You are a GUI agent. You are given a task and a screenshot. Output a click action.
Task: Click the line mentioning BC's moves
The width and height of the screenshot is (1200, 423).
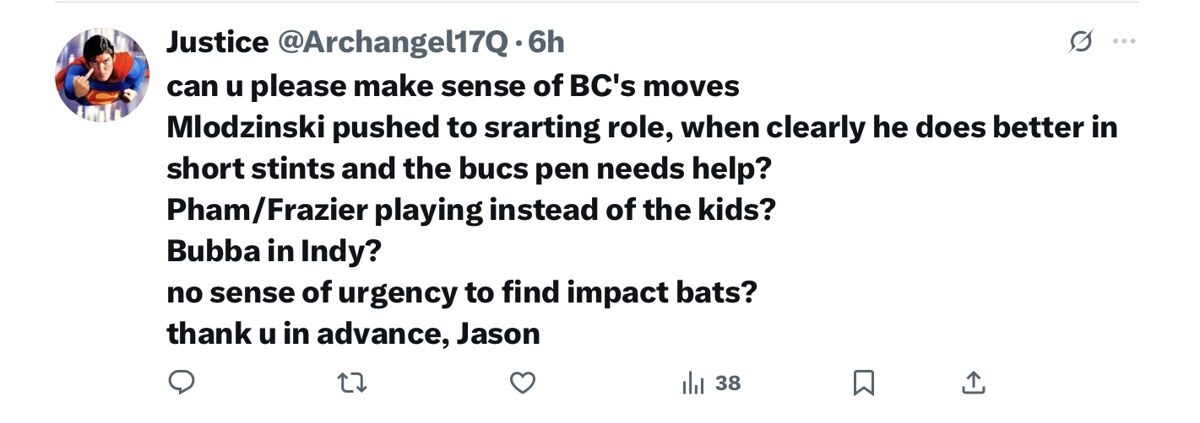(452, 86)
